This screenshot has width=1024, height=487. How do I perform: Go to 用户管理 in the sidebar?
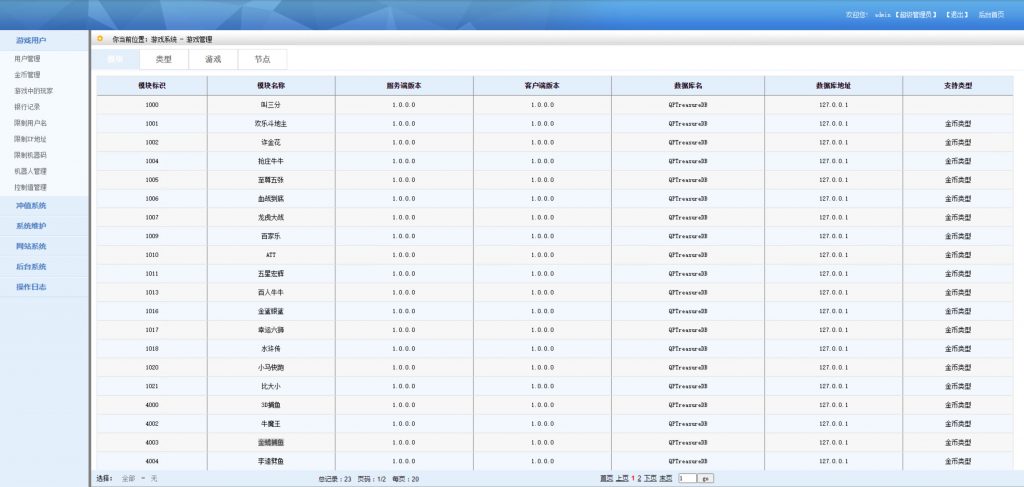point(27,59)
